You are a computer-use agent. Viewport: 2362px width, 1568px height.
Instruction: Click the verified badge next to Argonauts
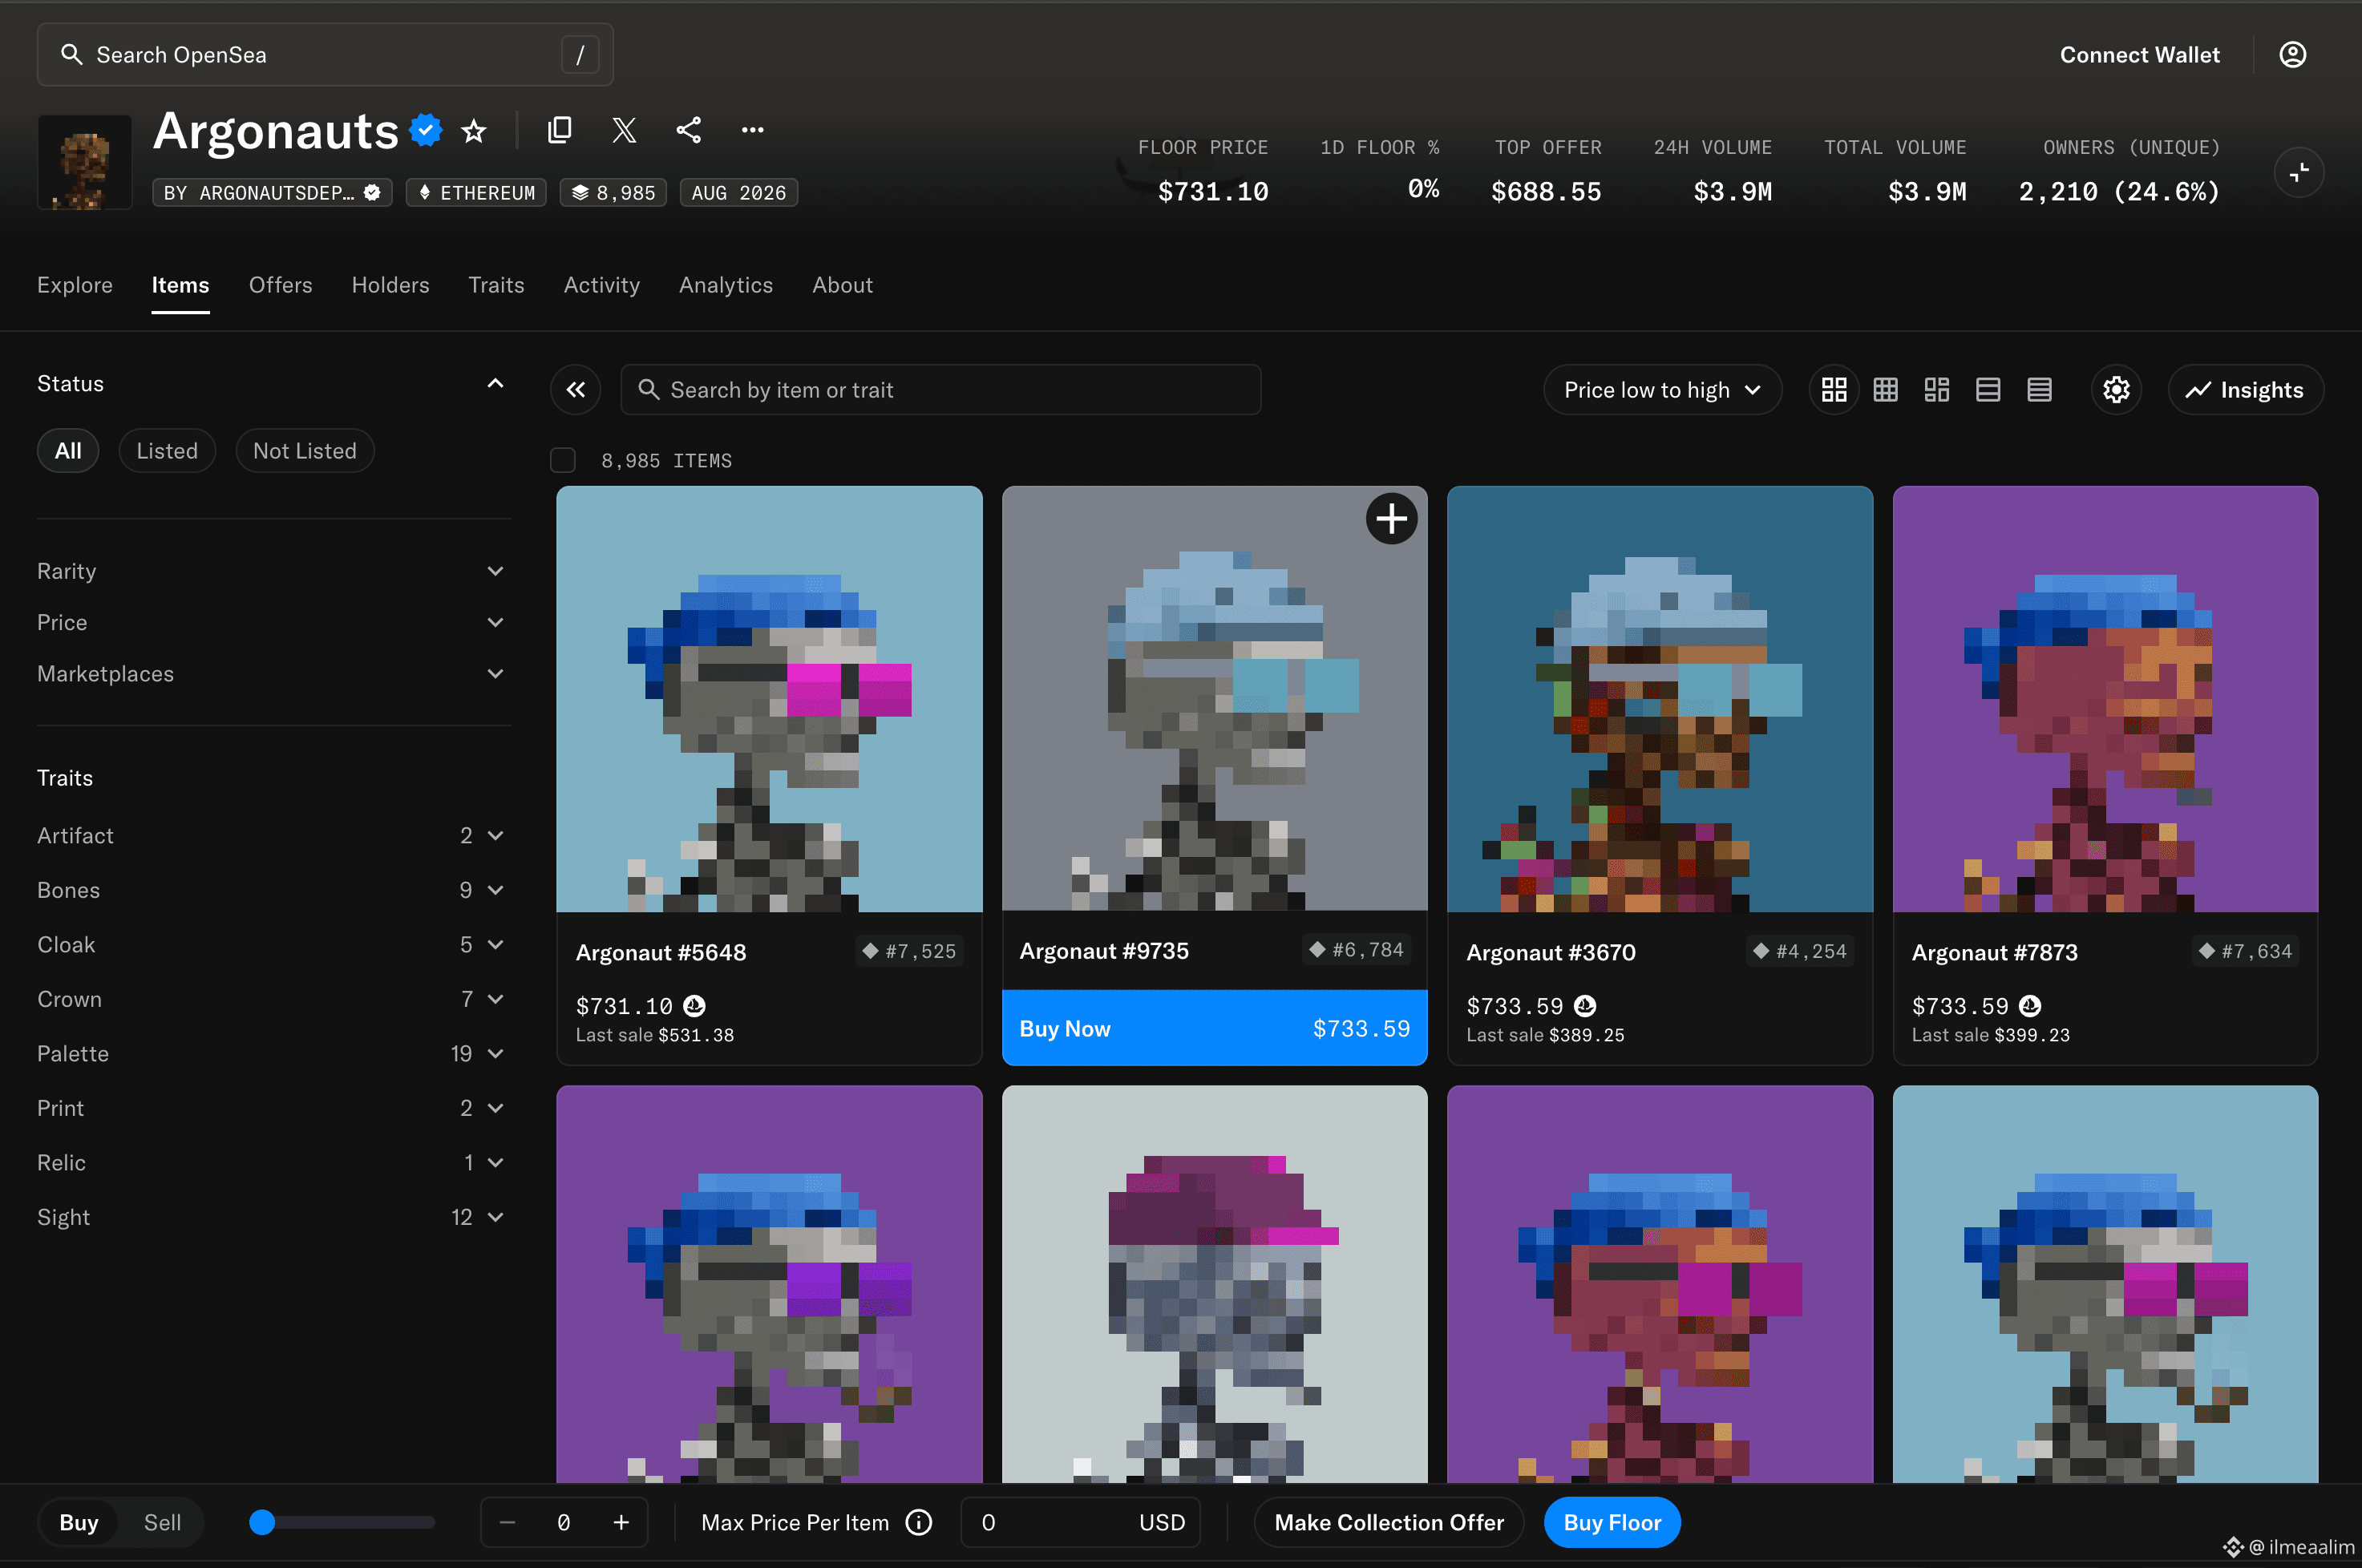[x=426, y=130]
